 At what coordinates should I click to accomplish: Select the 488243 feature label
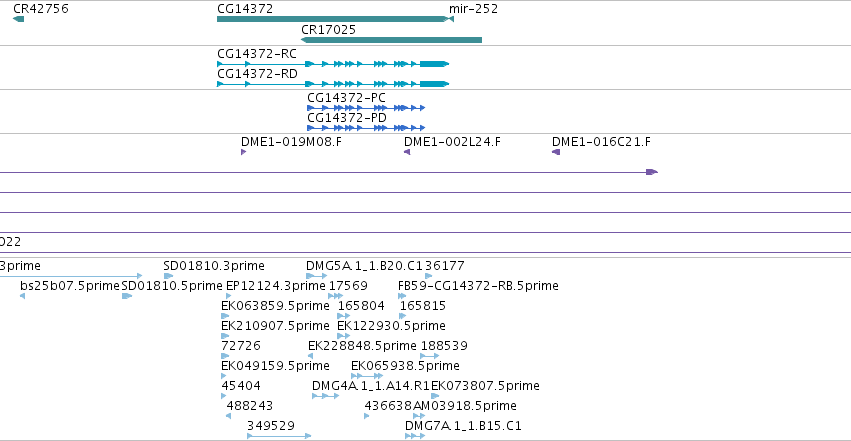250,406
